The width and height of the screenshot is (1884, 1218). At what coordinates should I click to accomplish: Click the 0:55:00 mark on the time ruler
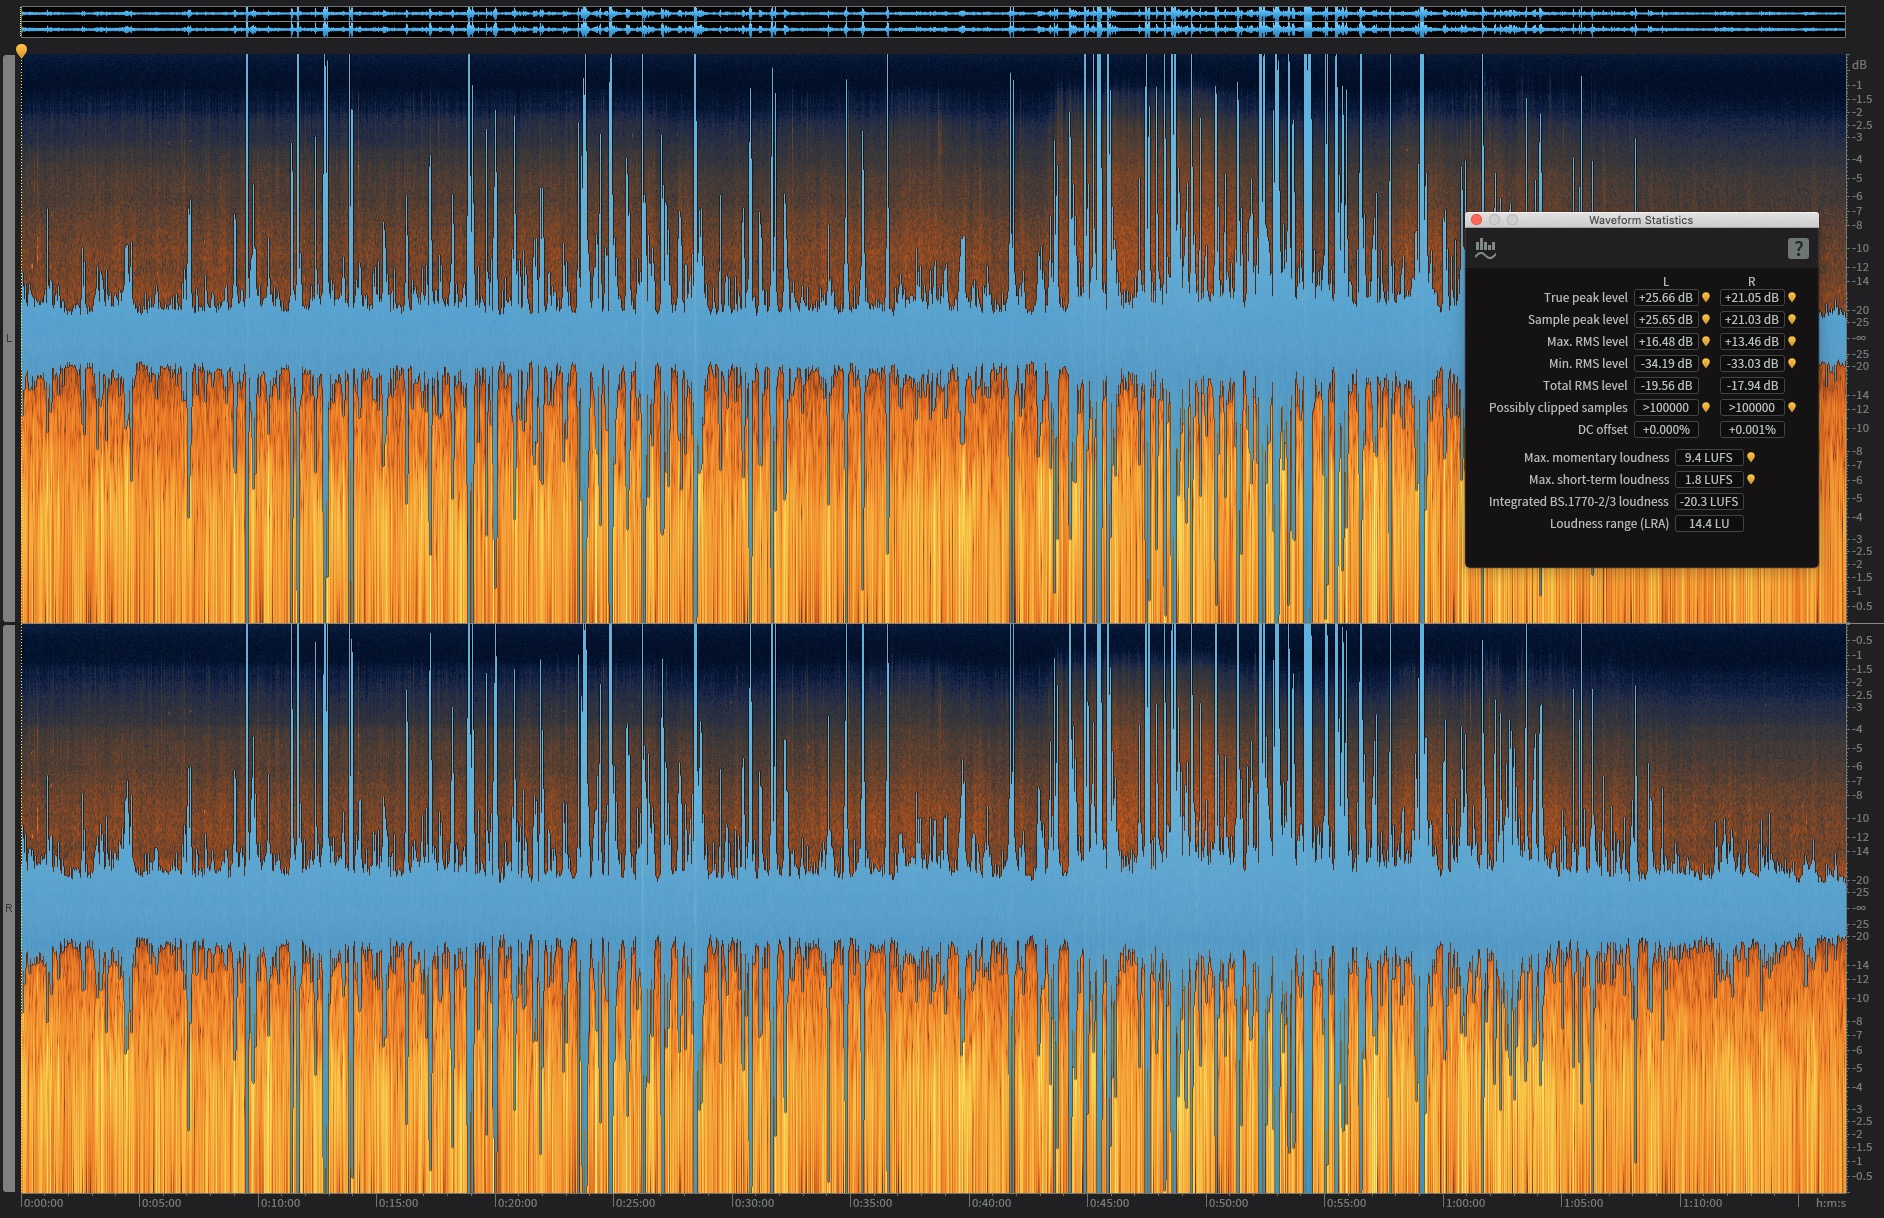click(1346, 1203)
